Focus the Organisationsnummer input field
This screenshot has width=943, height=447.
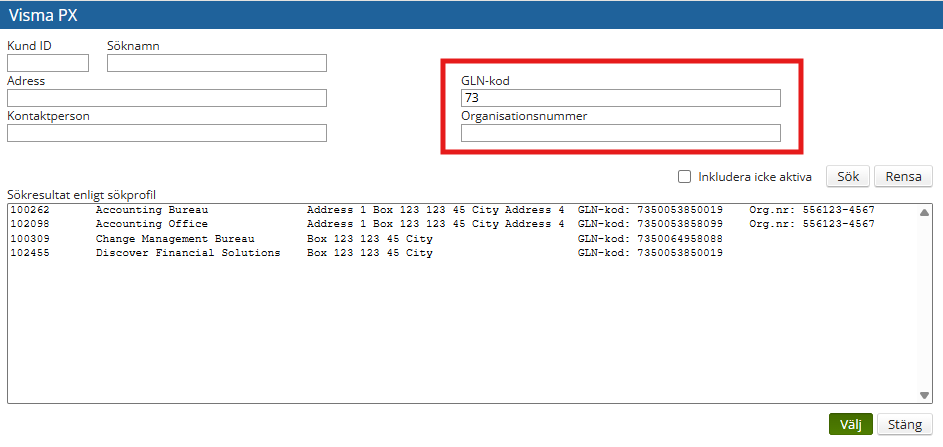coord(621,133)
